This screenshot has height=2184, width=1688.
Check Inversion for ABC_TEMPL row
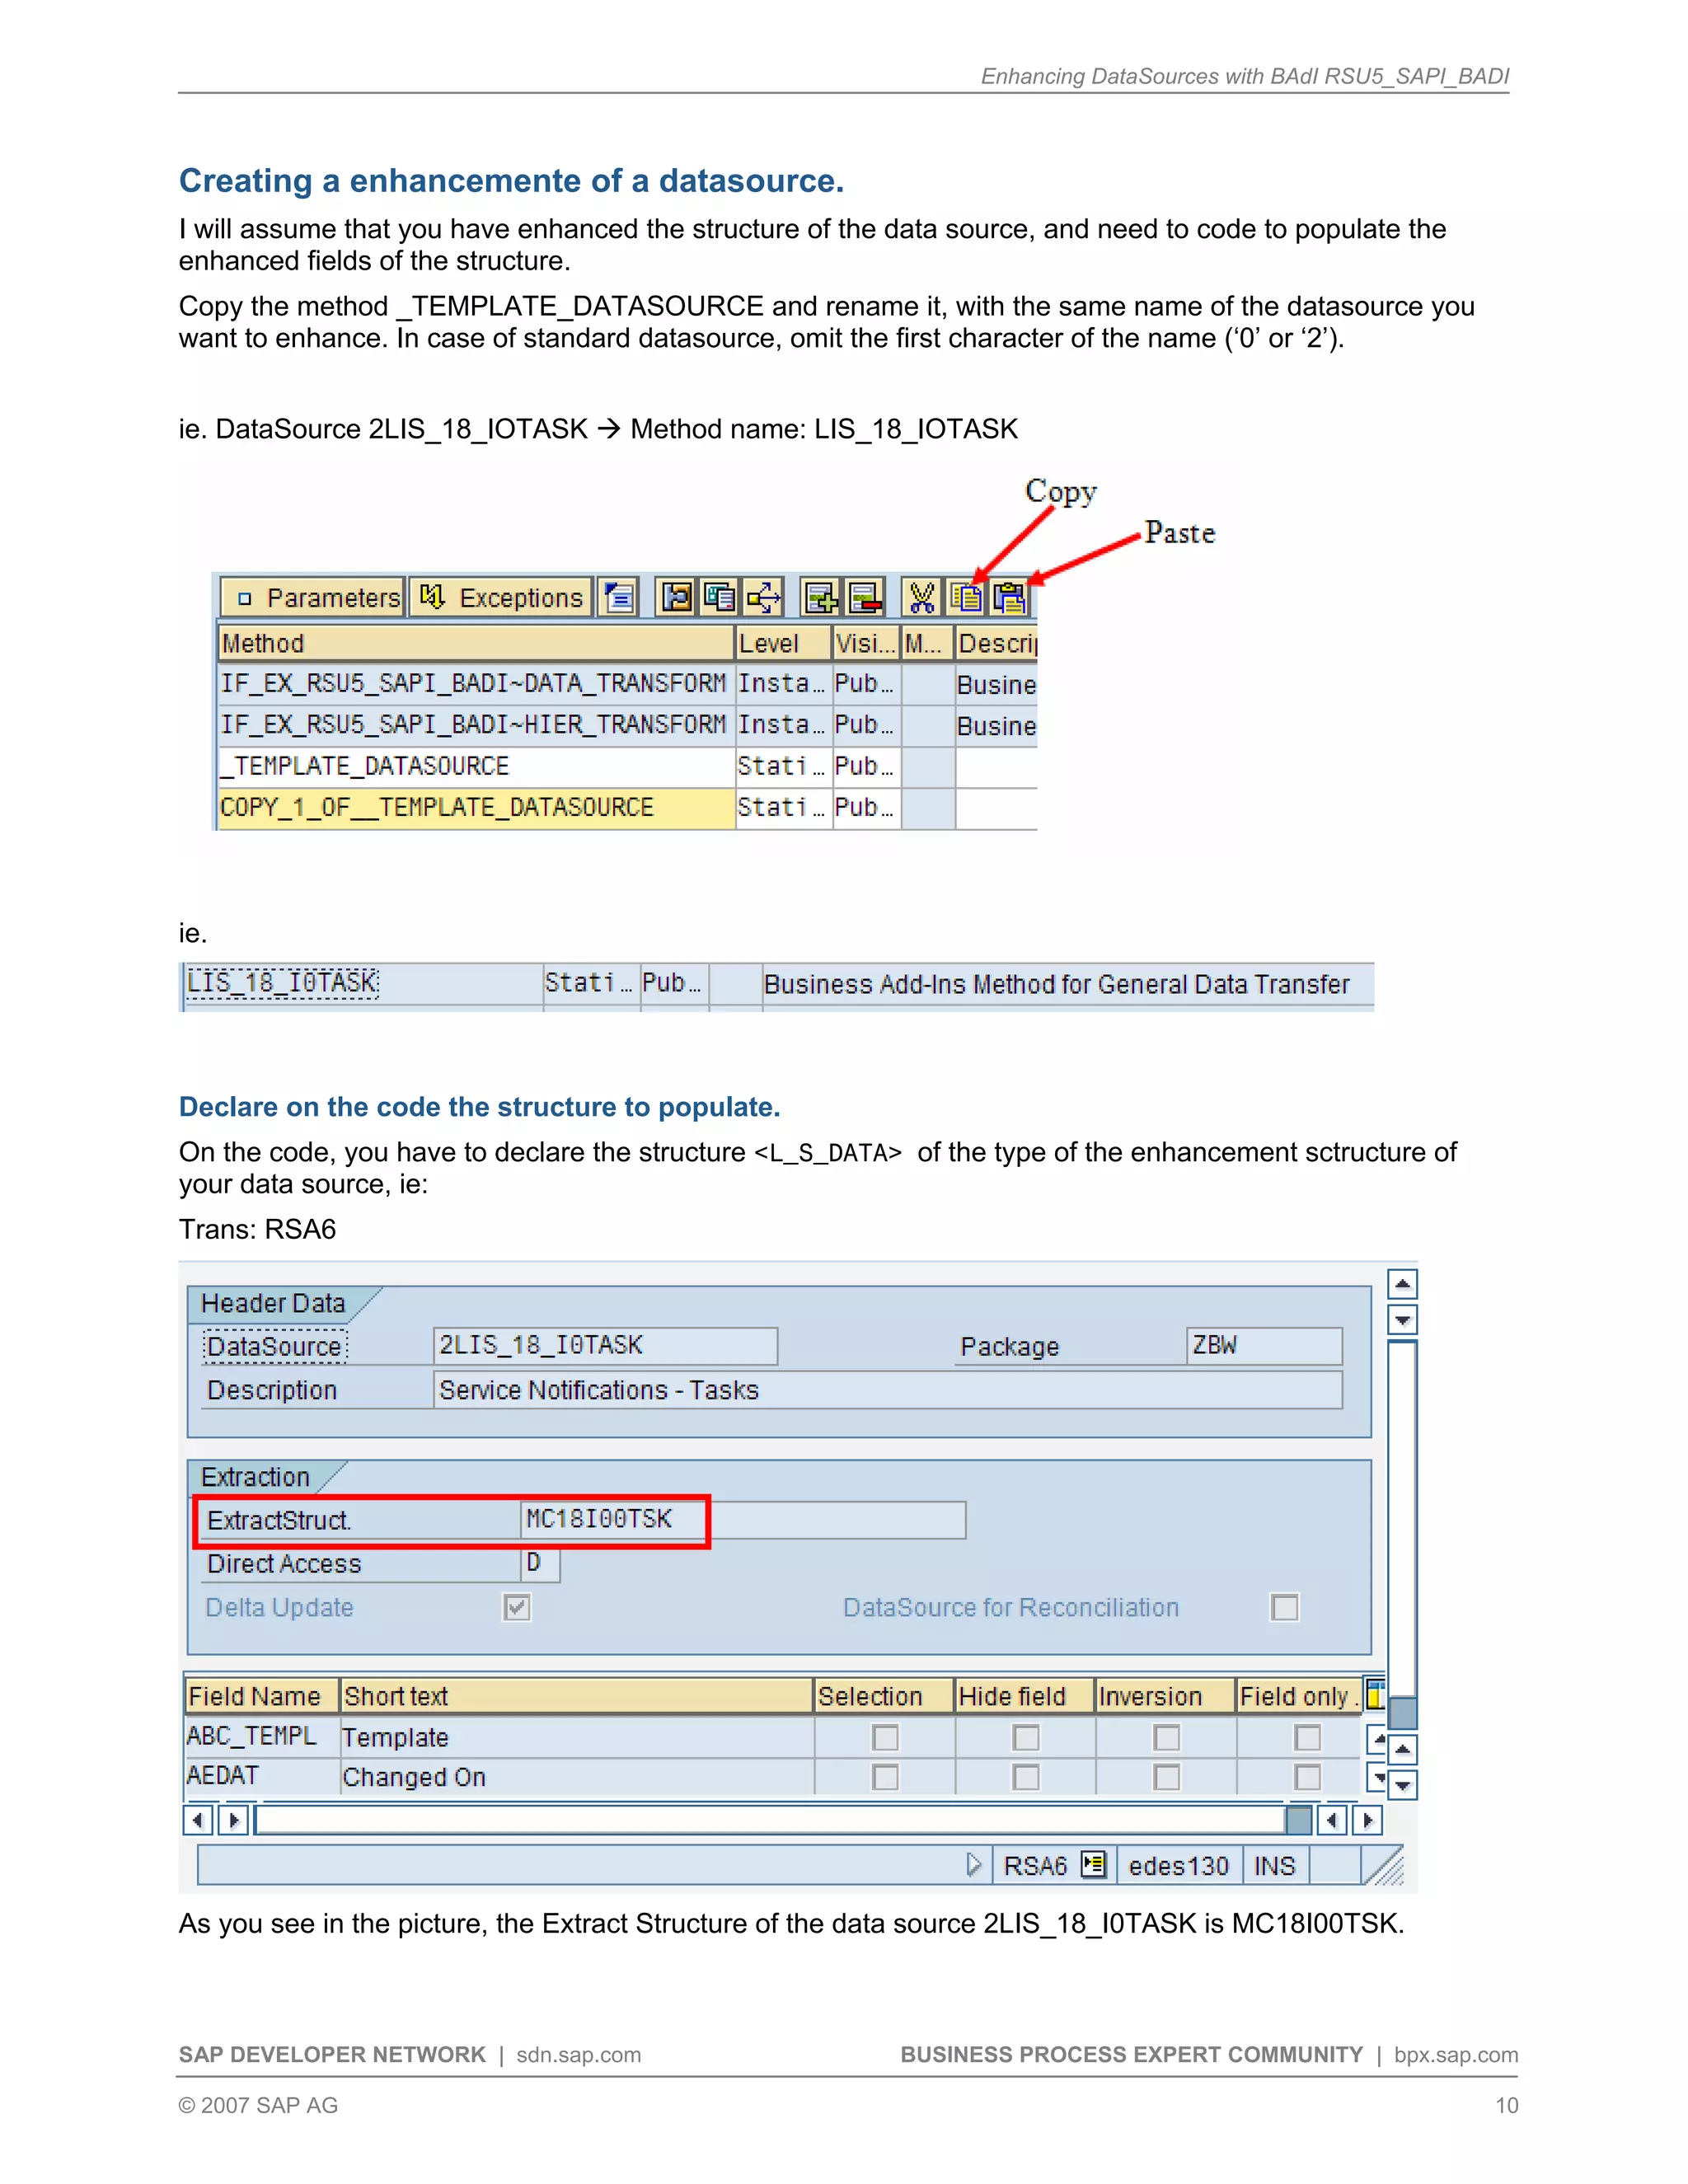coord(1166,1738)
